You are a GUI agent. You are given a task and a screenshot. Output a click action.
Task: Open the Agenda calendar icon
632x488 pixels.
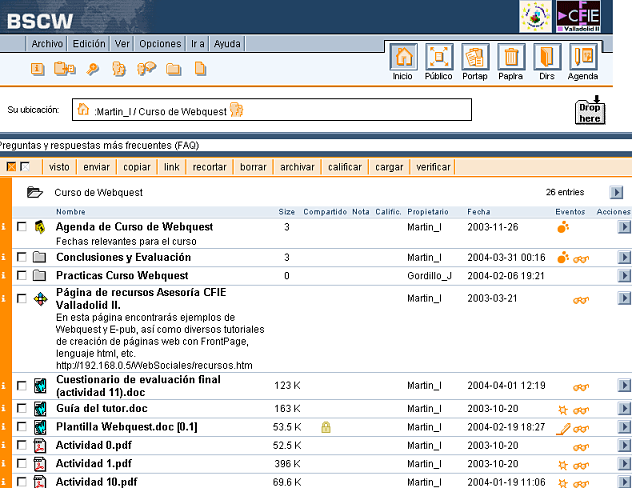pyautogui.click(x=583, y=61)
